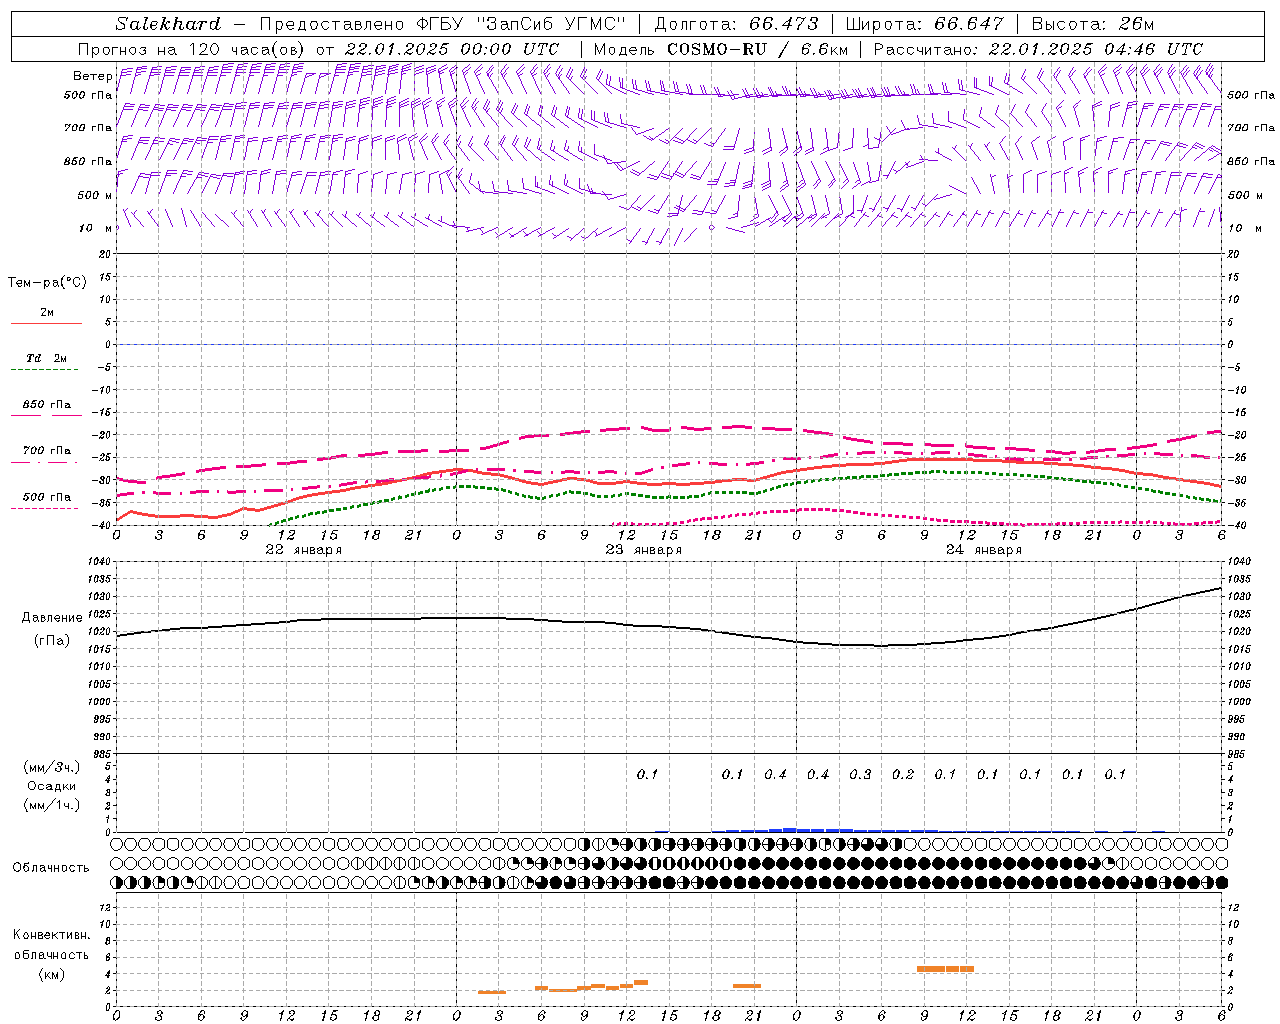Click the "0.3" precipitation value
Image resolution: width=1280 pixels, height=1024 pixels.
pos(860,775)
